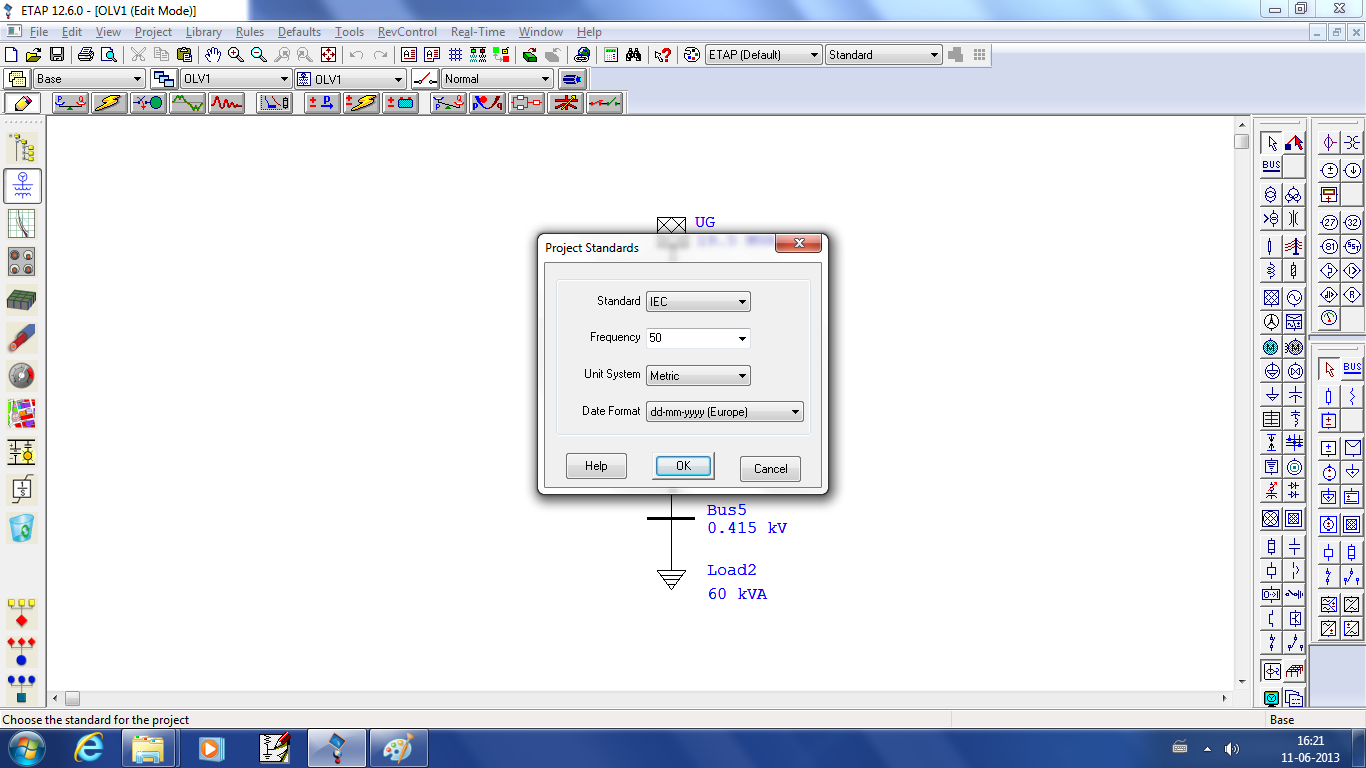Select the Load Flow Analysis mode icon
This screenshot has height=768, width=1366.
coord(70,102)
